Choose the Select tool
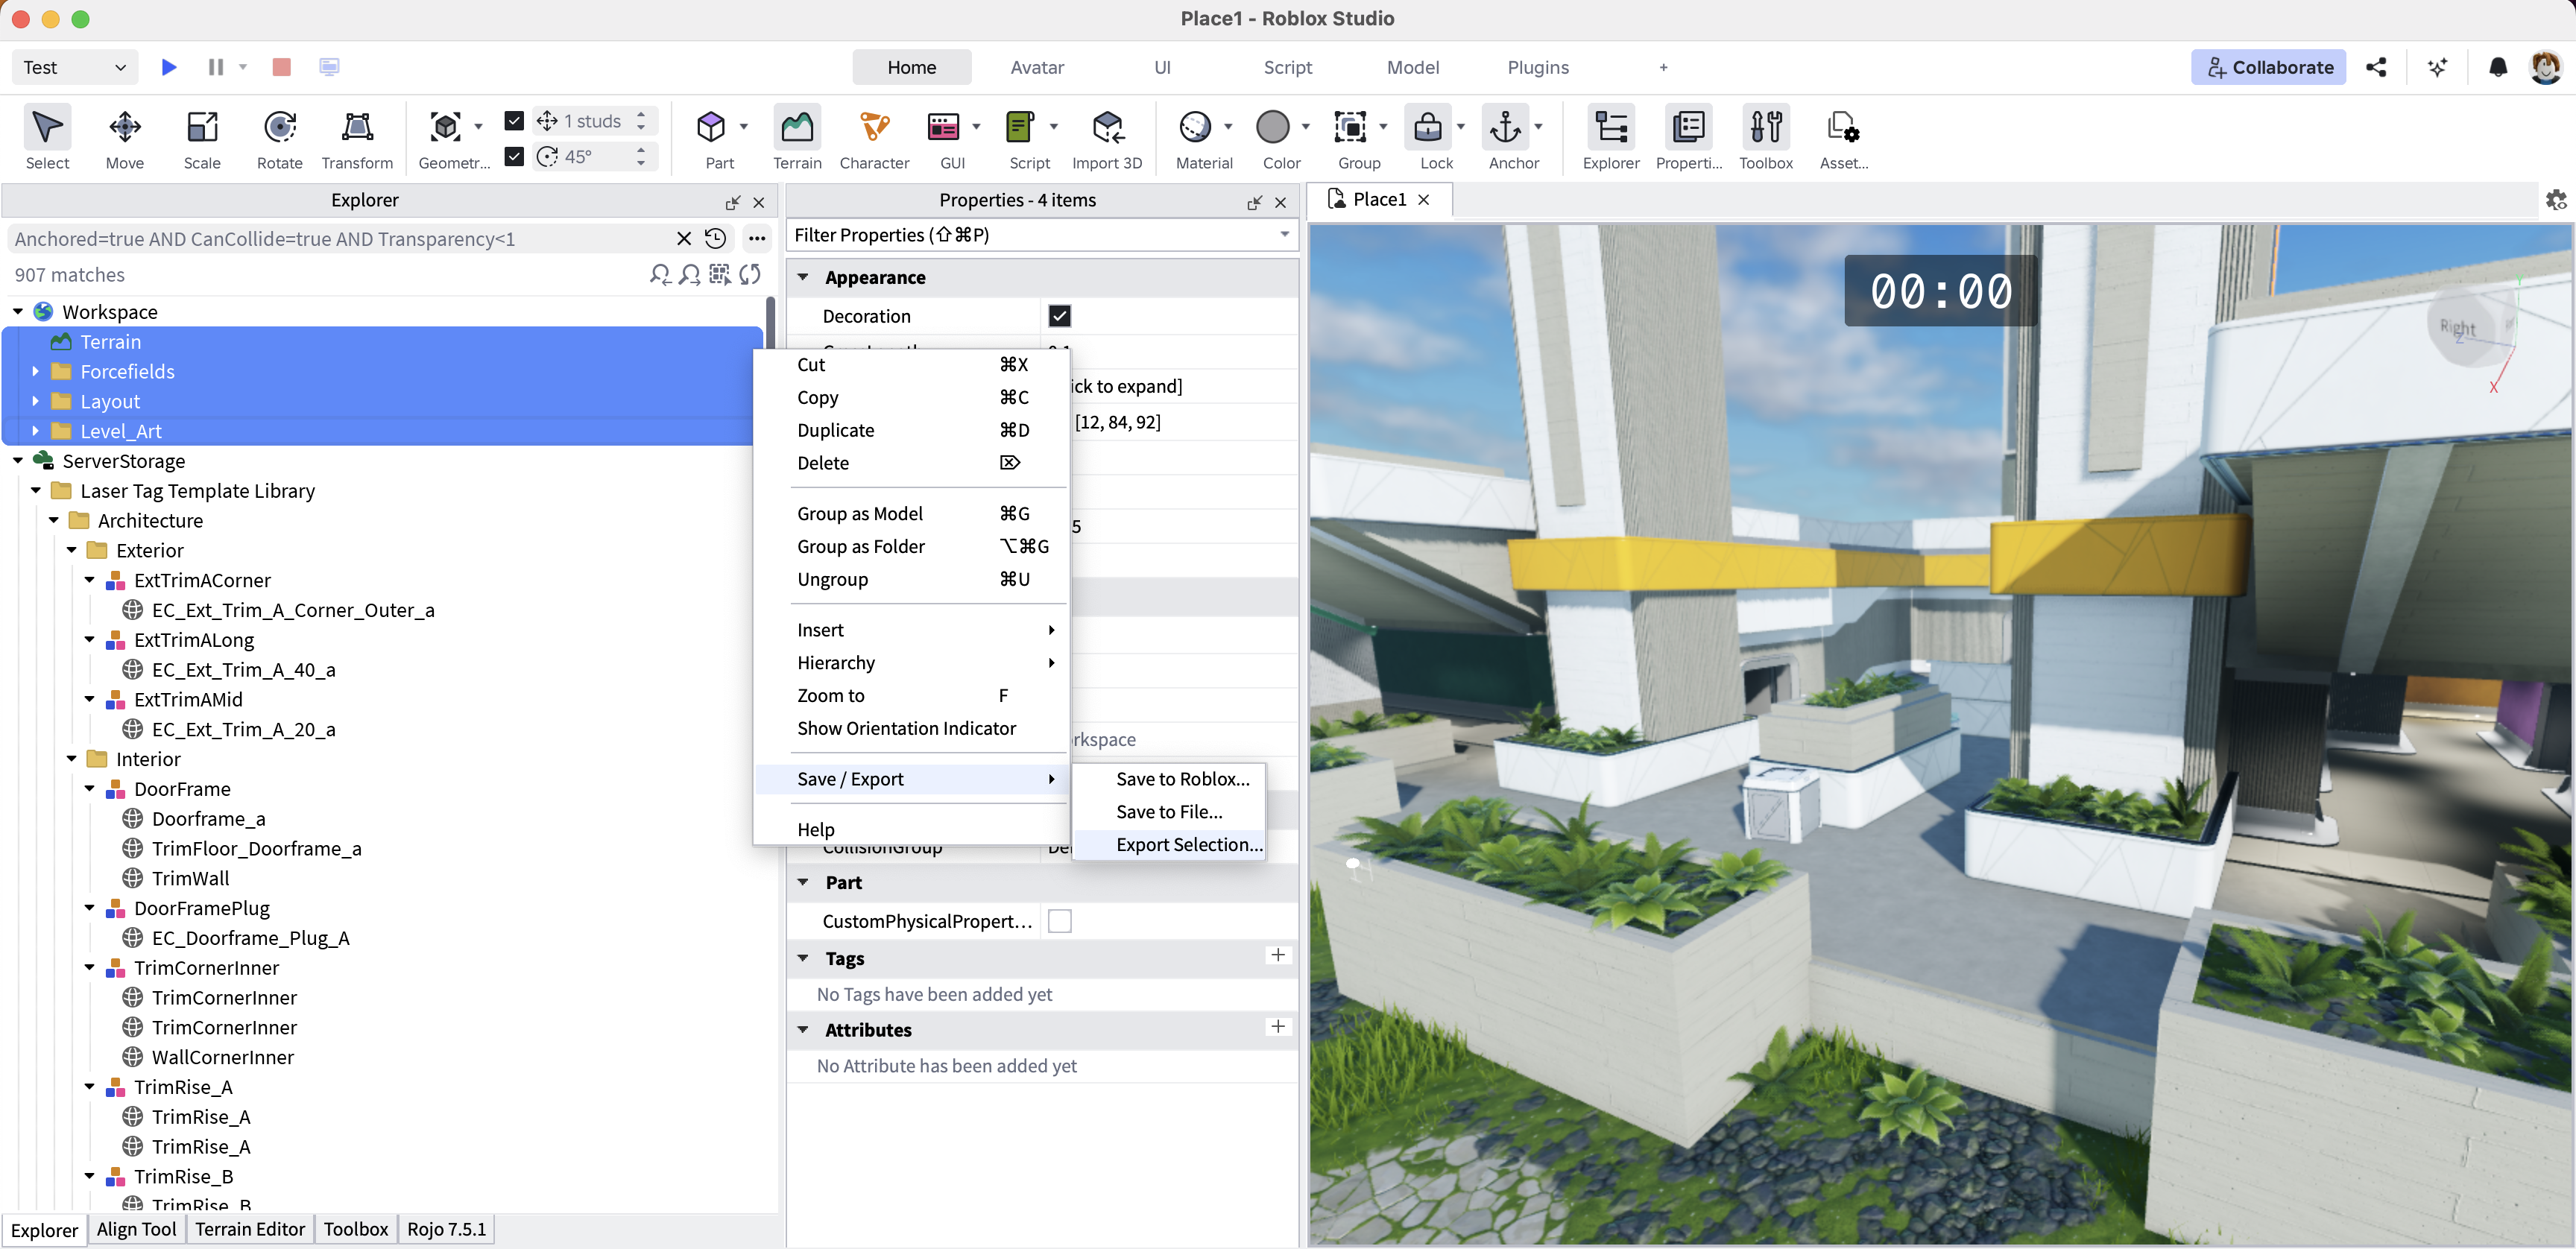The height and width of the screenshot is (1249, 2576). tap(47, 137)
